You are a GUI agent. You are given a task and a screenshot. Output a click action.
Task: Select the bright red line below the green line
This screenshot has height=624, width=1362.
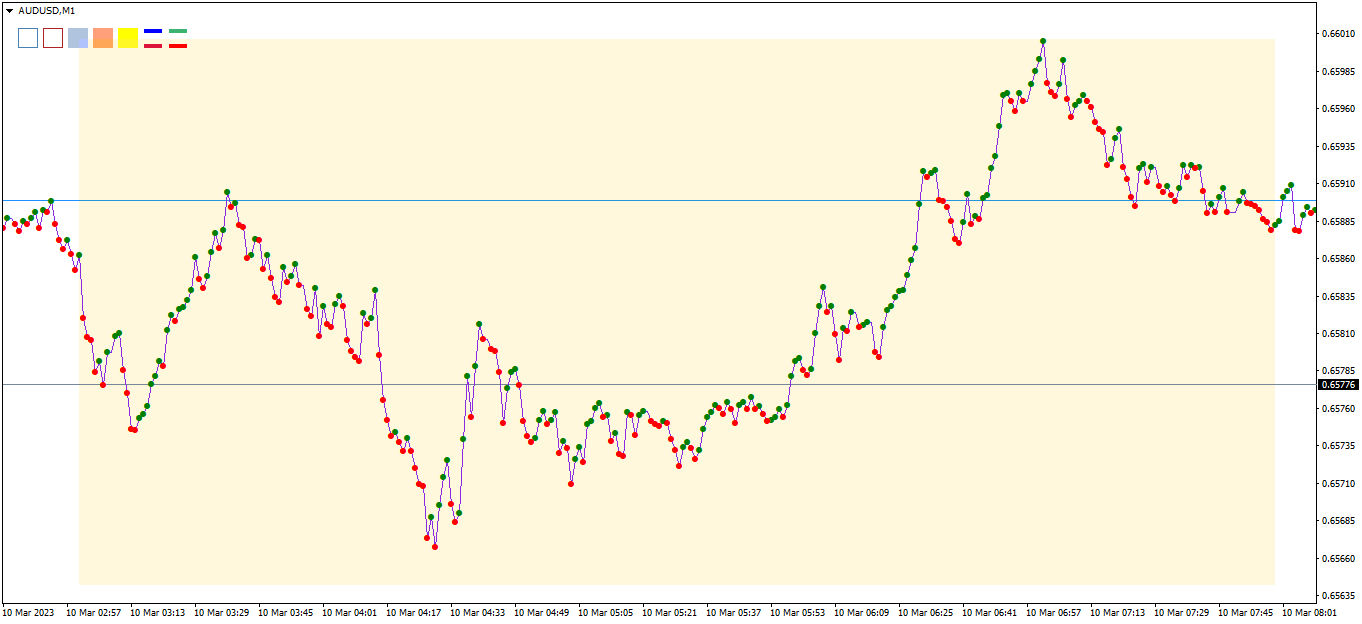(178, 46)
